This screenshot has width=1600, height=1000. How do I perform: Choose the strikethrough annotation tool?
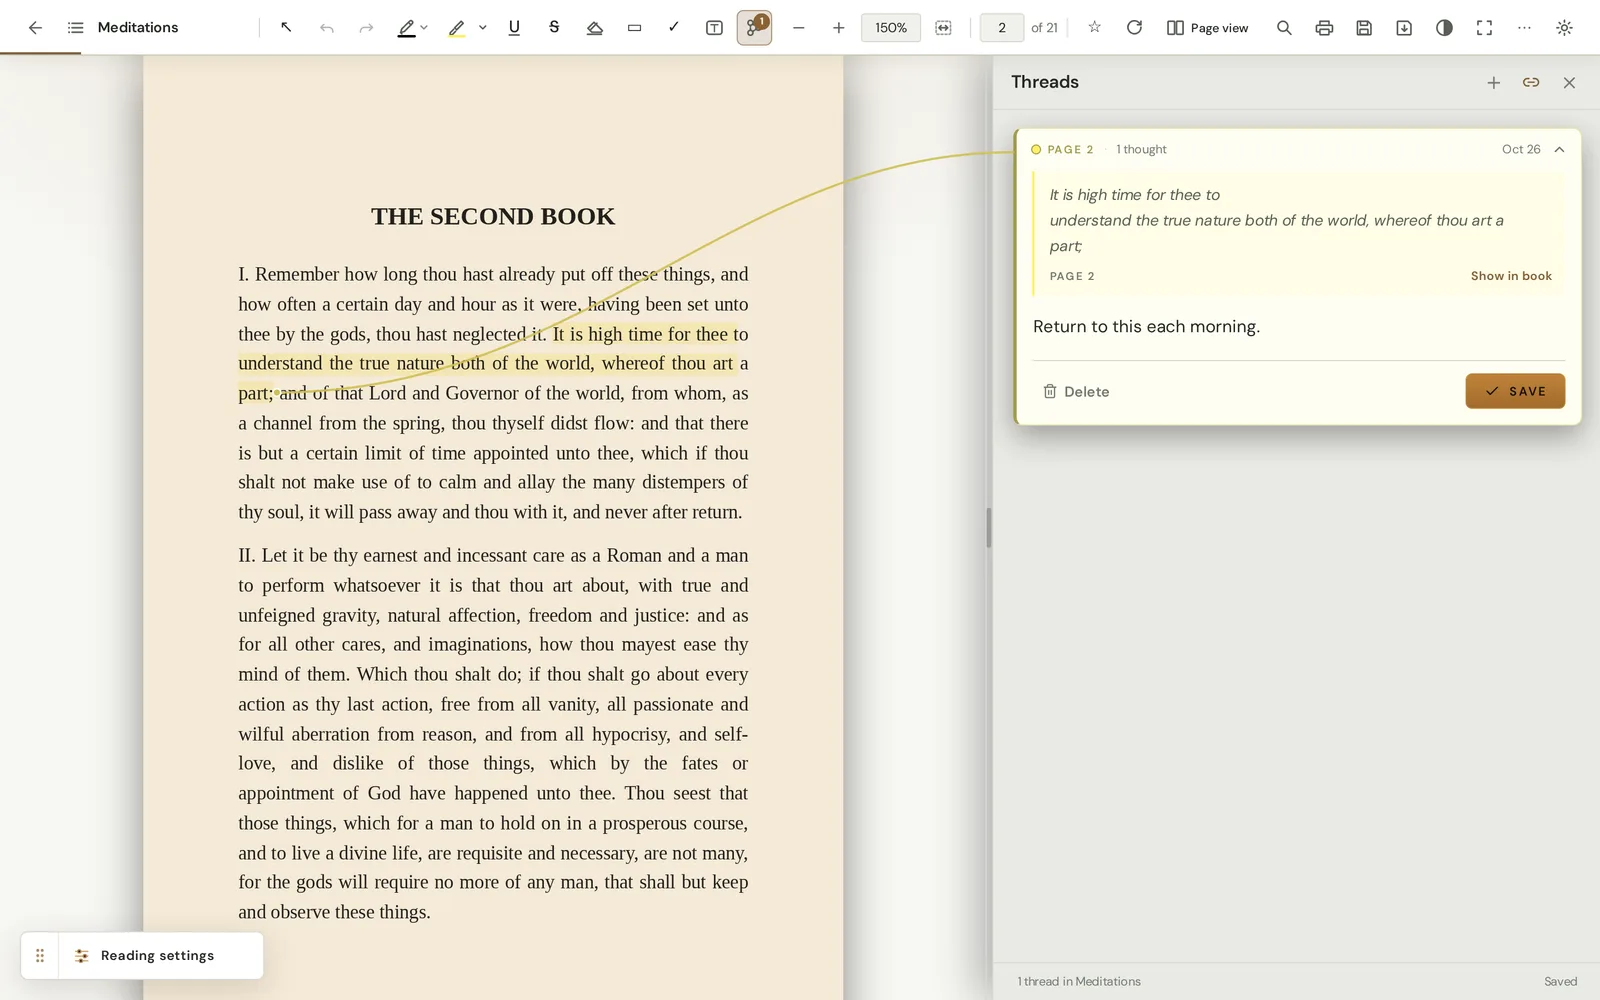pos(554,28)
